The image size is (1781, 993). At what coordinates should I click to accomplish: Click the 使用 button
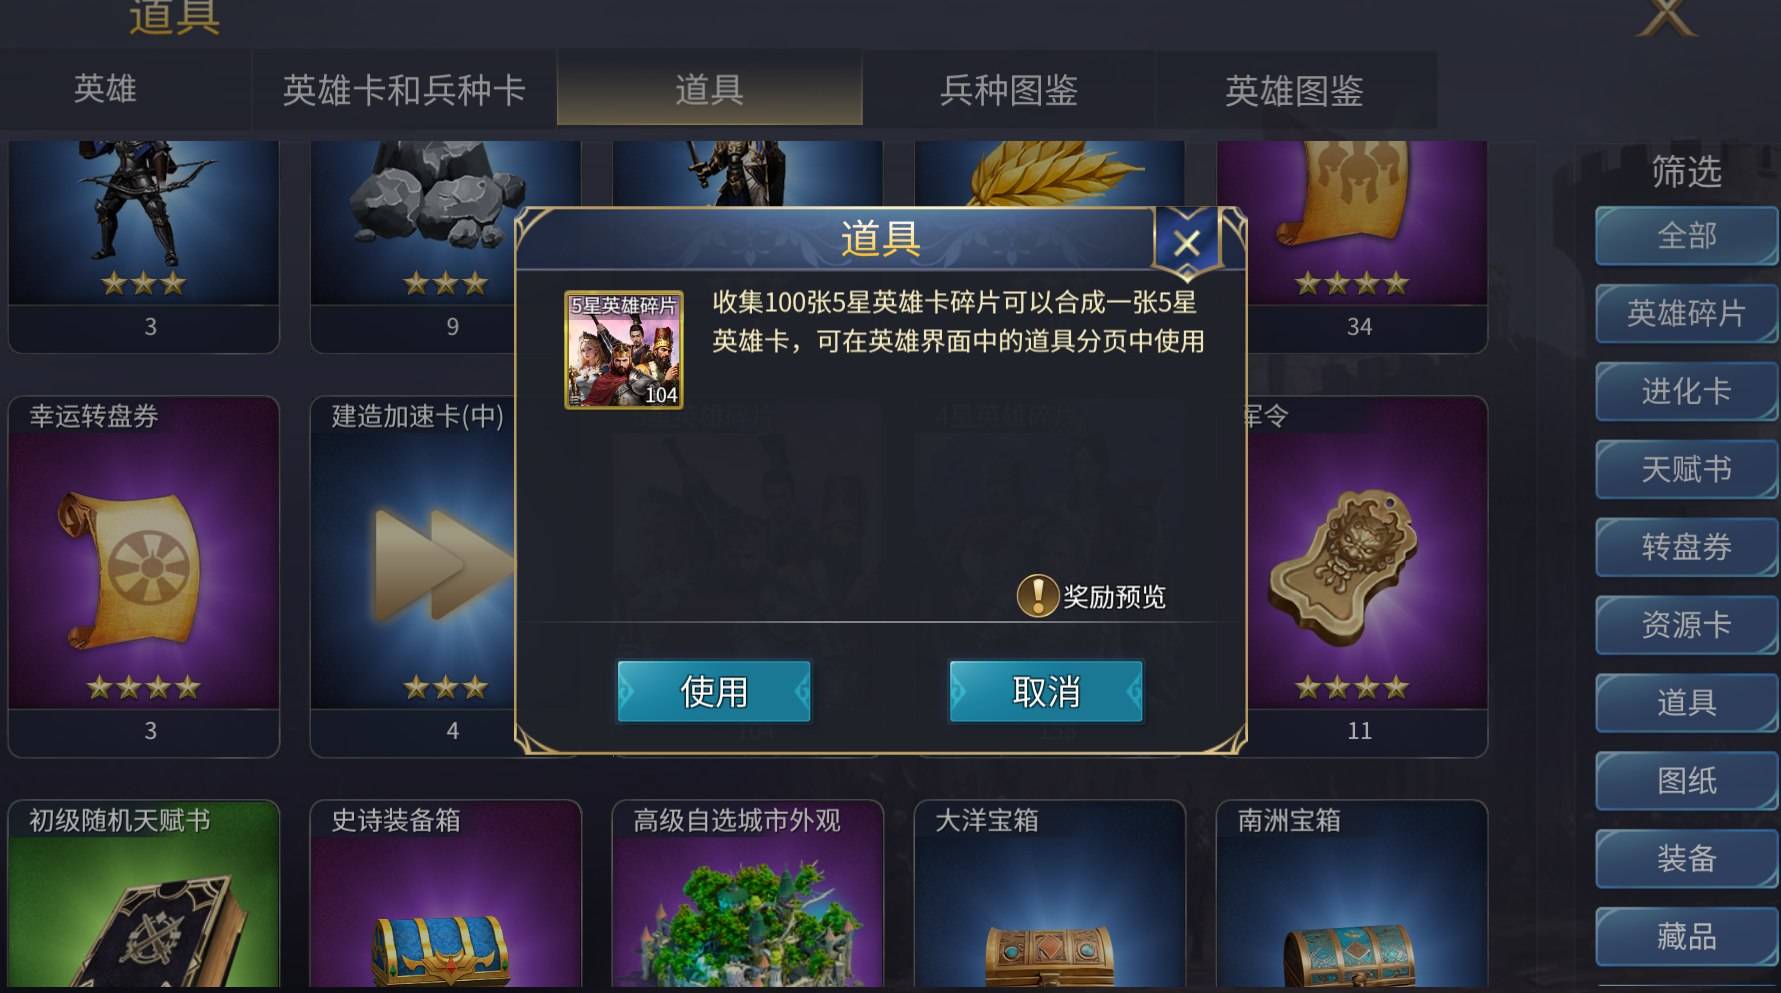[714, 691]
